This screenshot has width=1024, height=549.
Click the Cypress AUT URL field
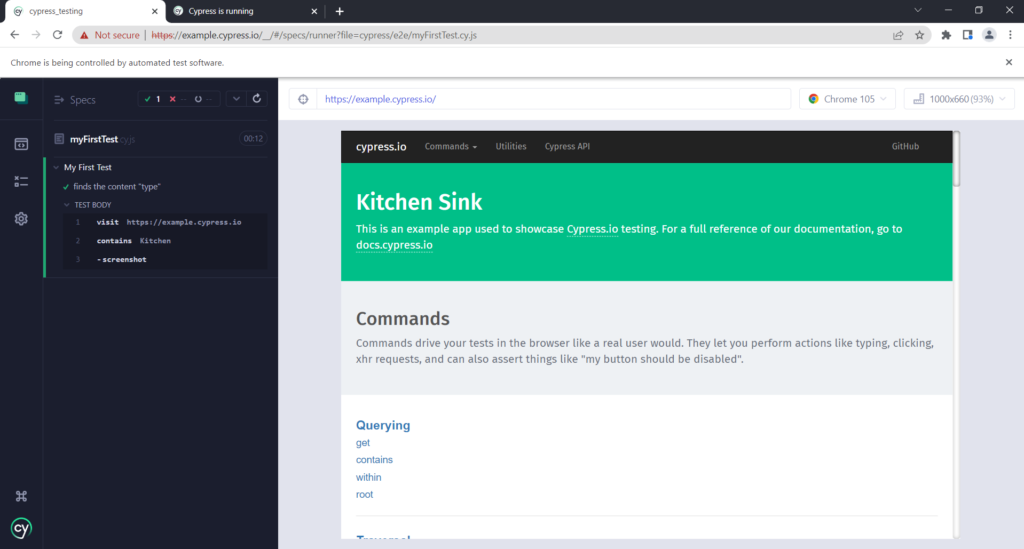[553, 99]
